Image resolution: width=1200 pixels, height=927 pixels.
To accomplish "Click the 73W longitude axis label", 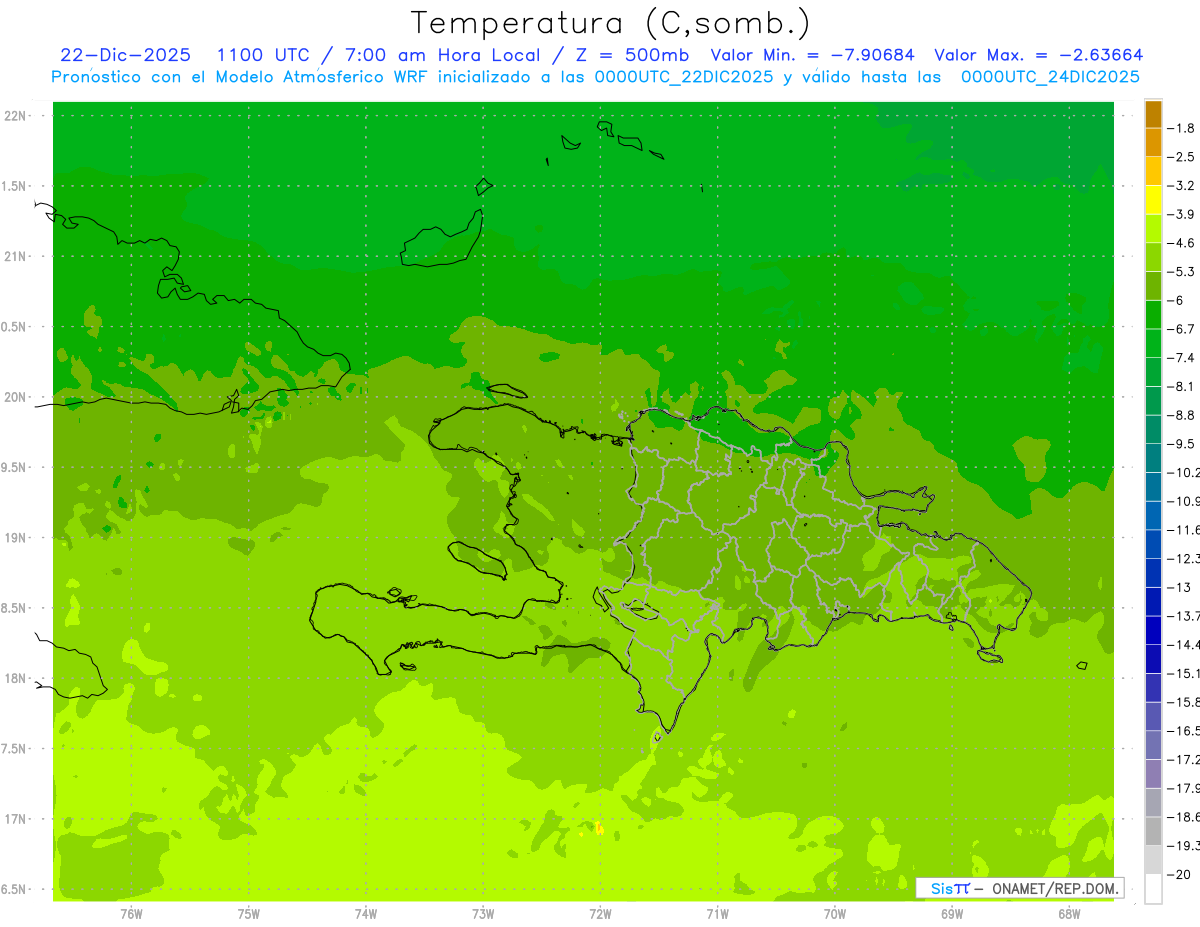I will [483, 913].
